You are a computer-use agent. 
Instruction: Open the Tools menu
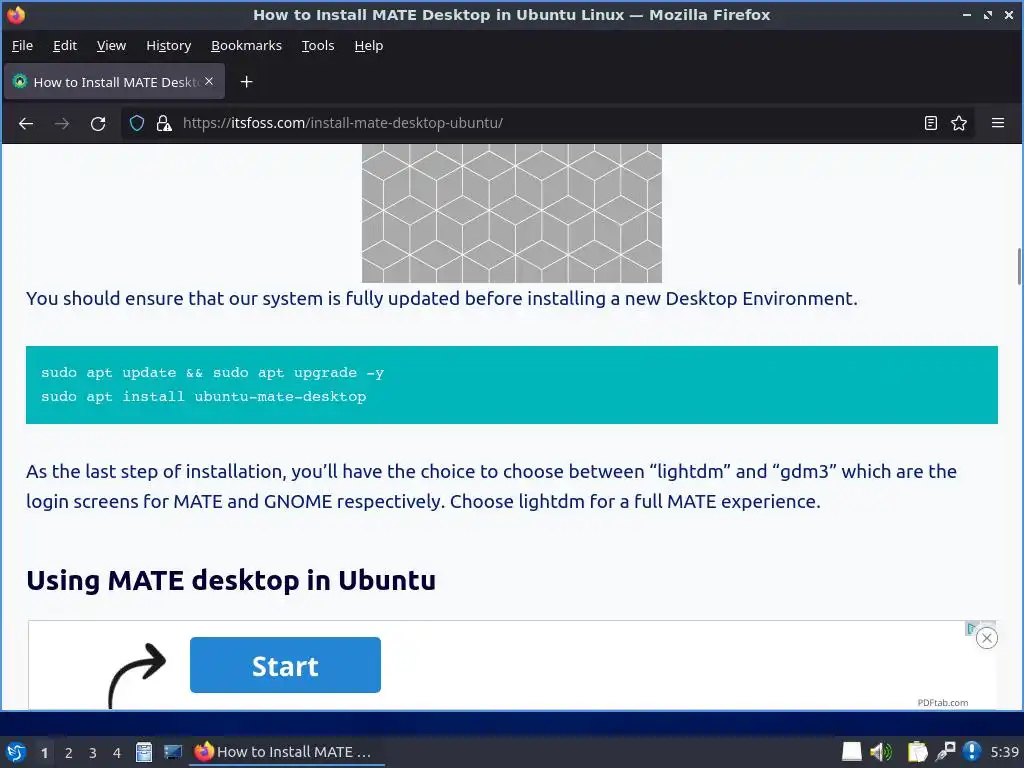point(317,46)
